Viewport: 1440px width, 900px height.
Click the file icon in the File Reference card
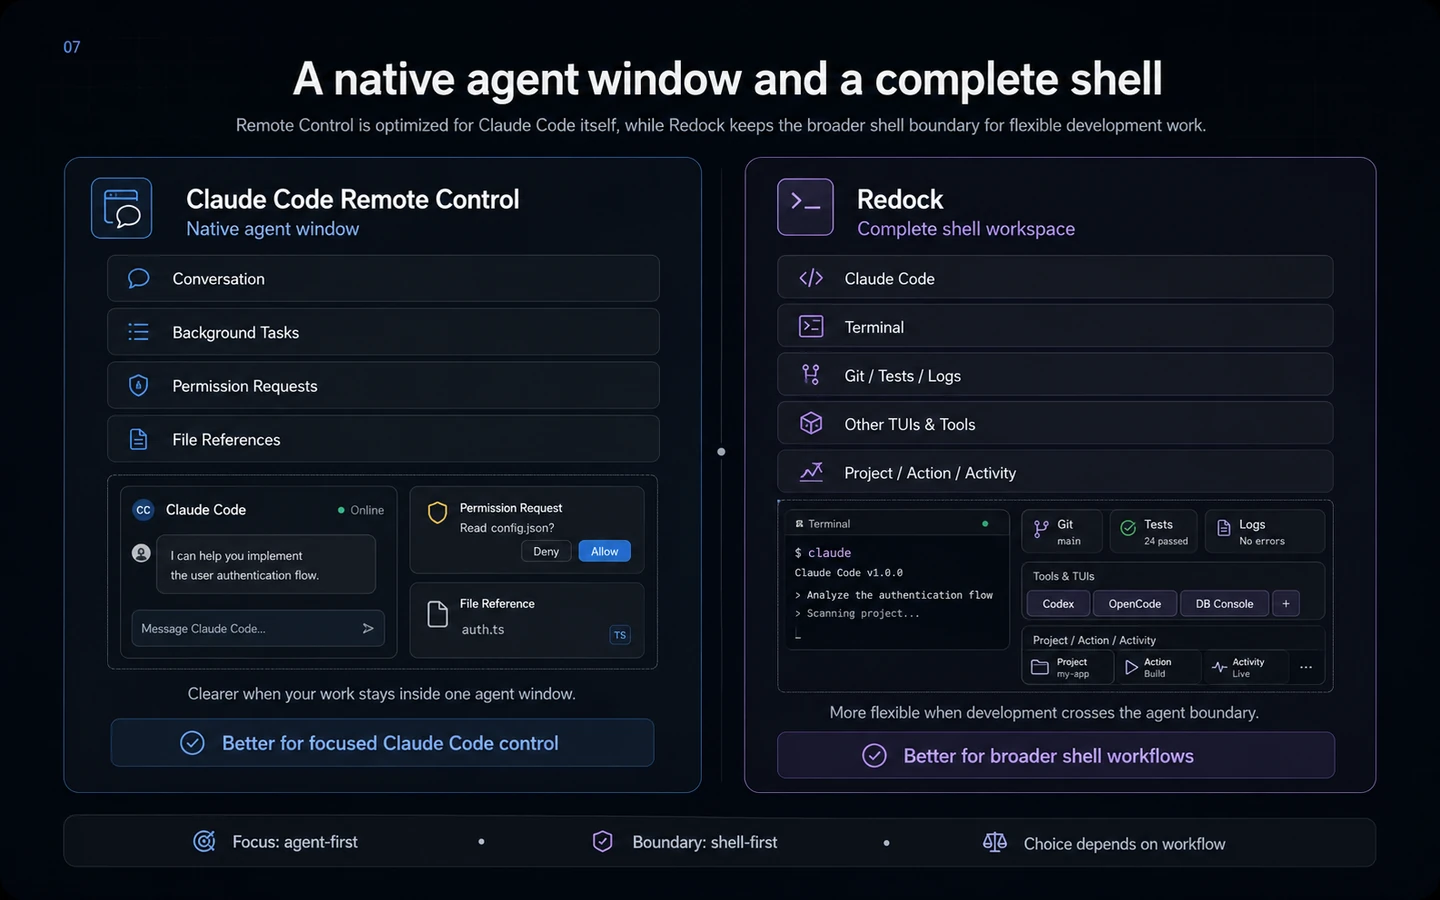click(437, 614)
